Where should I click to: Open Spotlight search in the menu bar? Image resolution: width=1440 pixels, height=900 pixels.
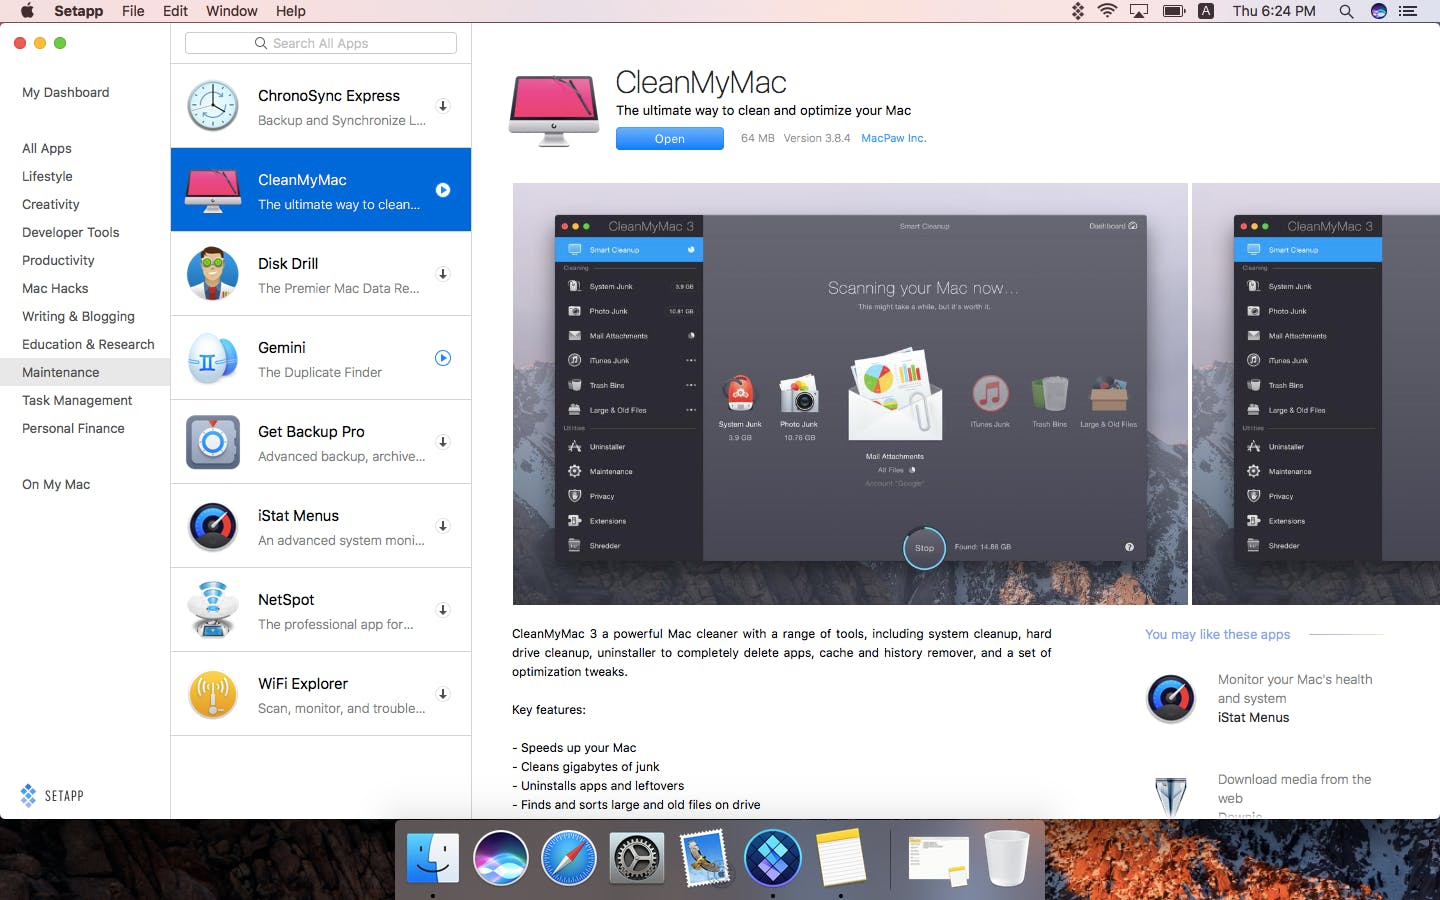[1346, 11]
